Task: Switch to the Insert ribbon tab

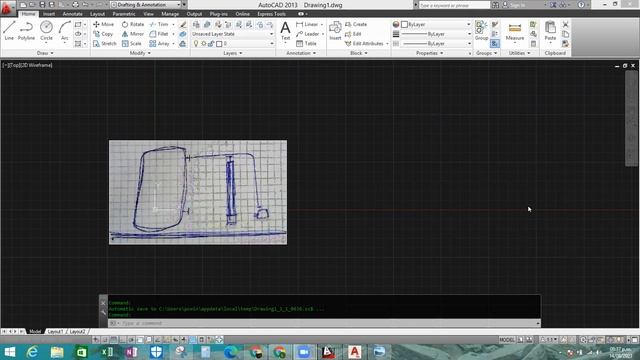Action: coord(49,14)
